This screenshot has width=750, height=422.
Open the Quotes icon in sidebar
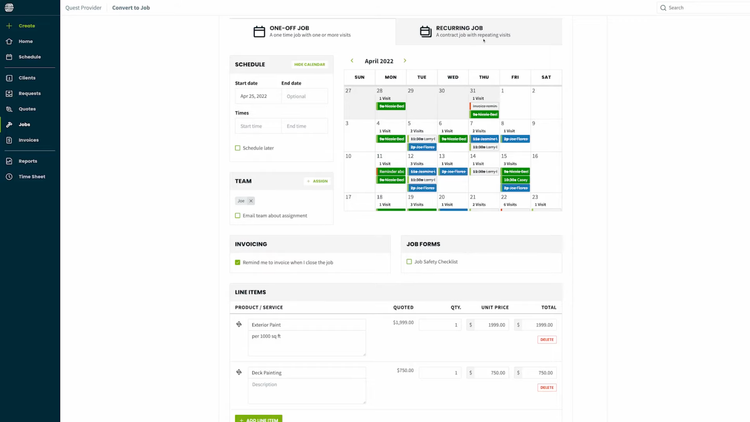pyautogui.click(x=9, y=109)
